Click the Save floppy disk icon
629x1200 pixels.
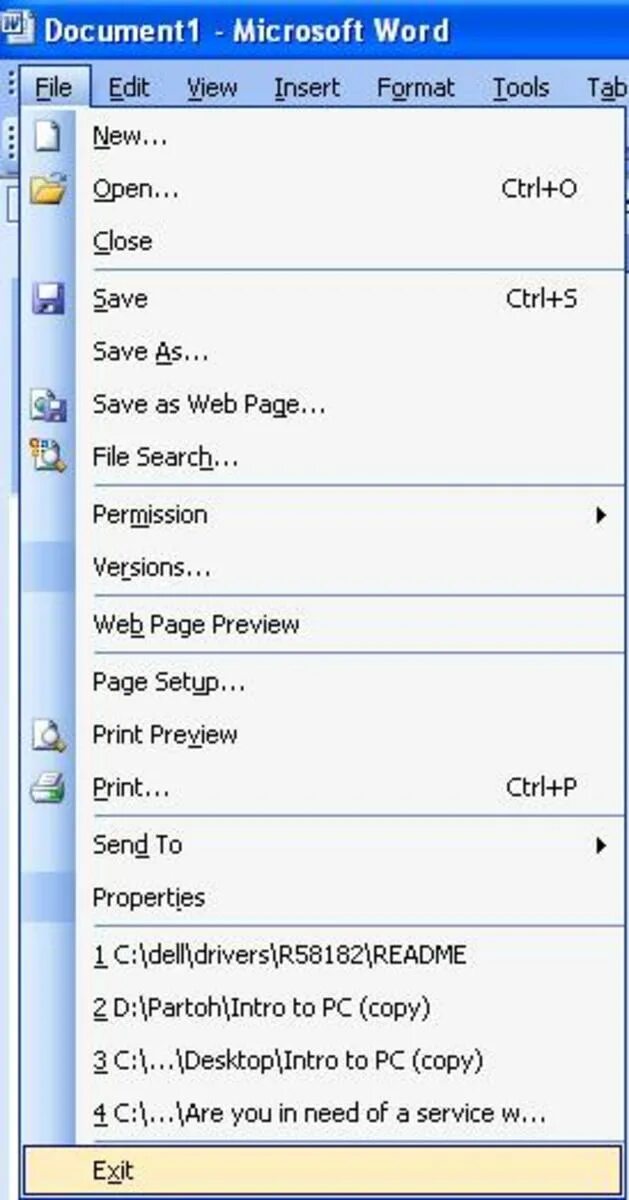tap(47, 299)
